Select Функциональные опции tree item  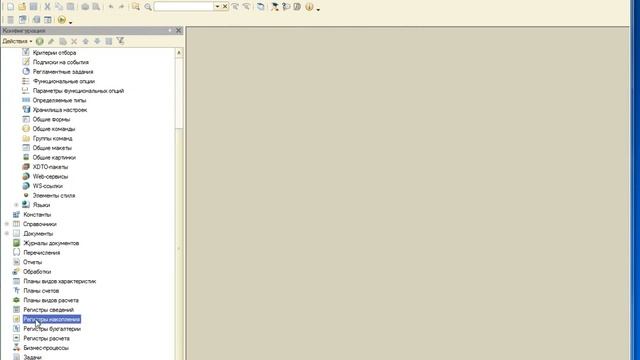64,81
